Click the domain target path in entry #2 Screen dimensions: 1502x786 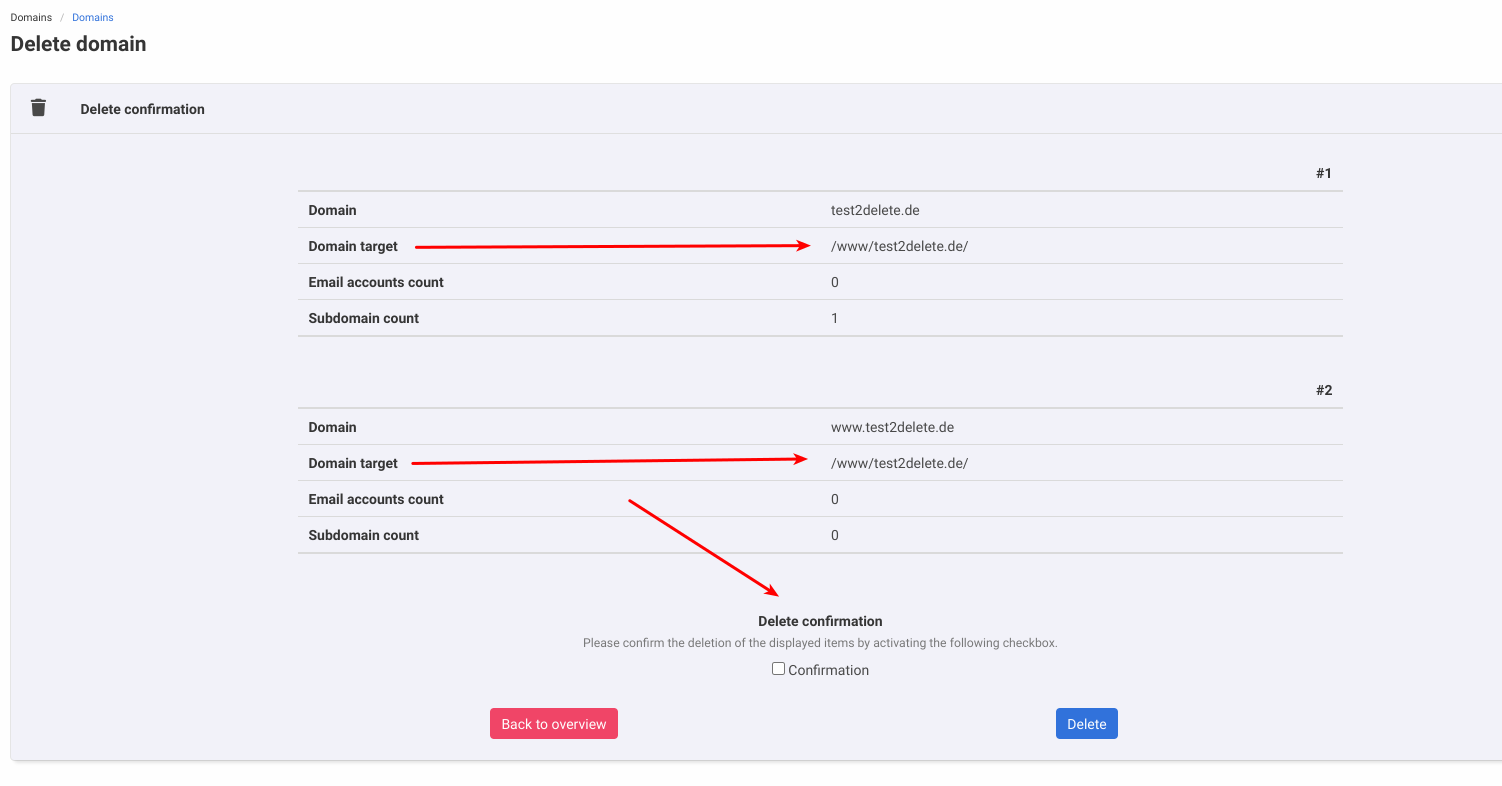pyautogui.click(x=899, y=463)
